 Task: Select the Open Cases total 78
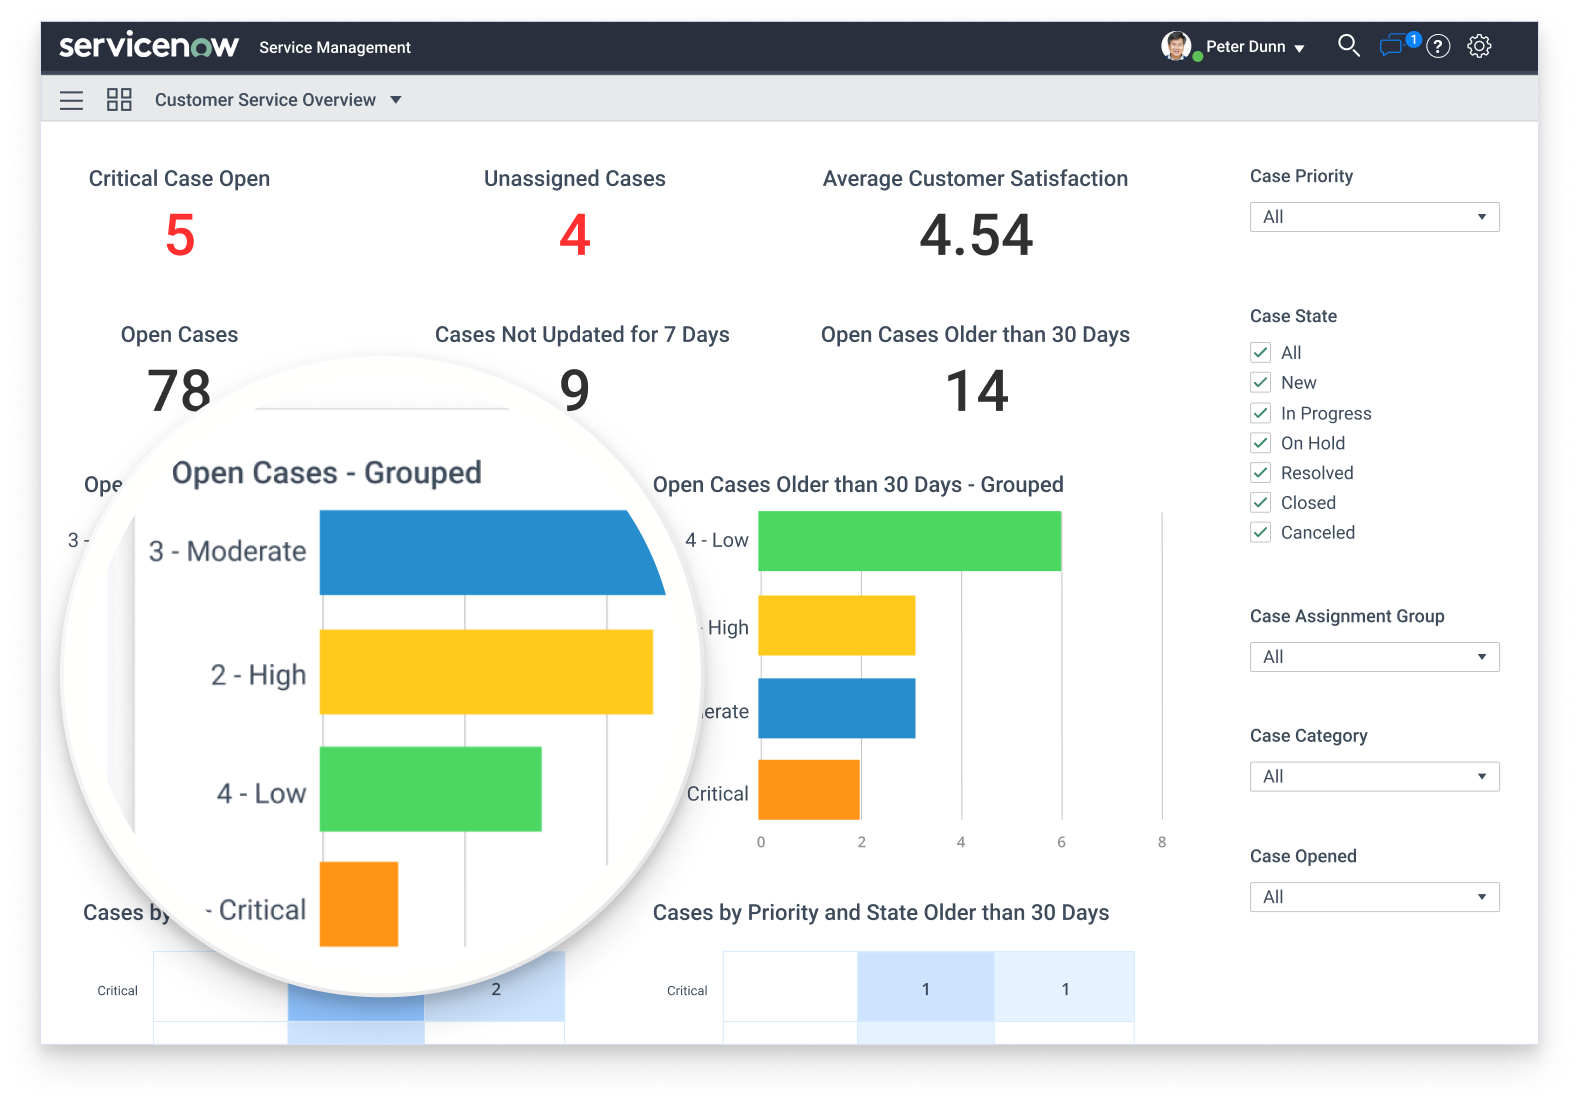coord(179,390)
